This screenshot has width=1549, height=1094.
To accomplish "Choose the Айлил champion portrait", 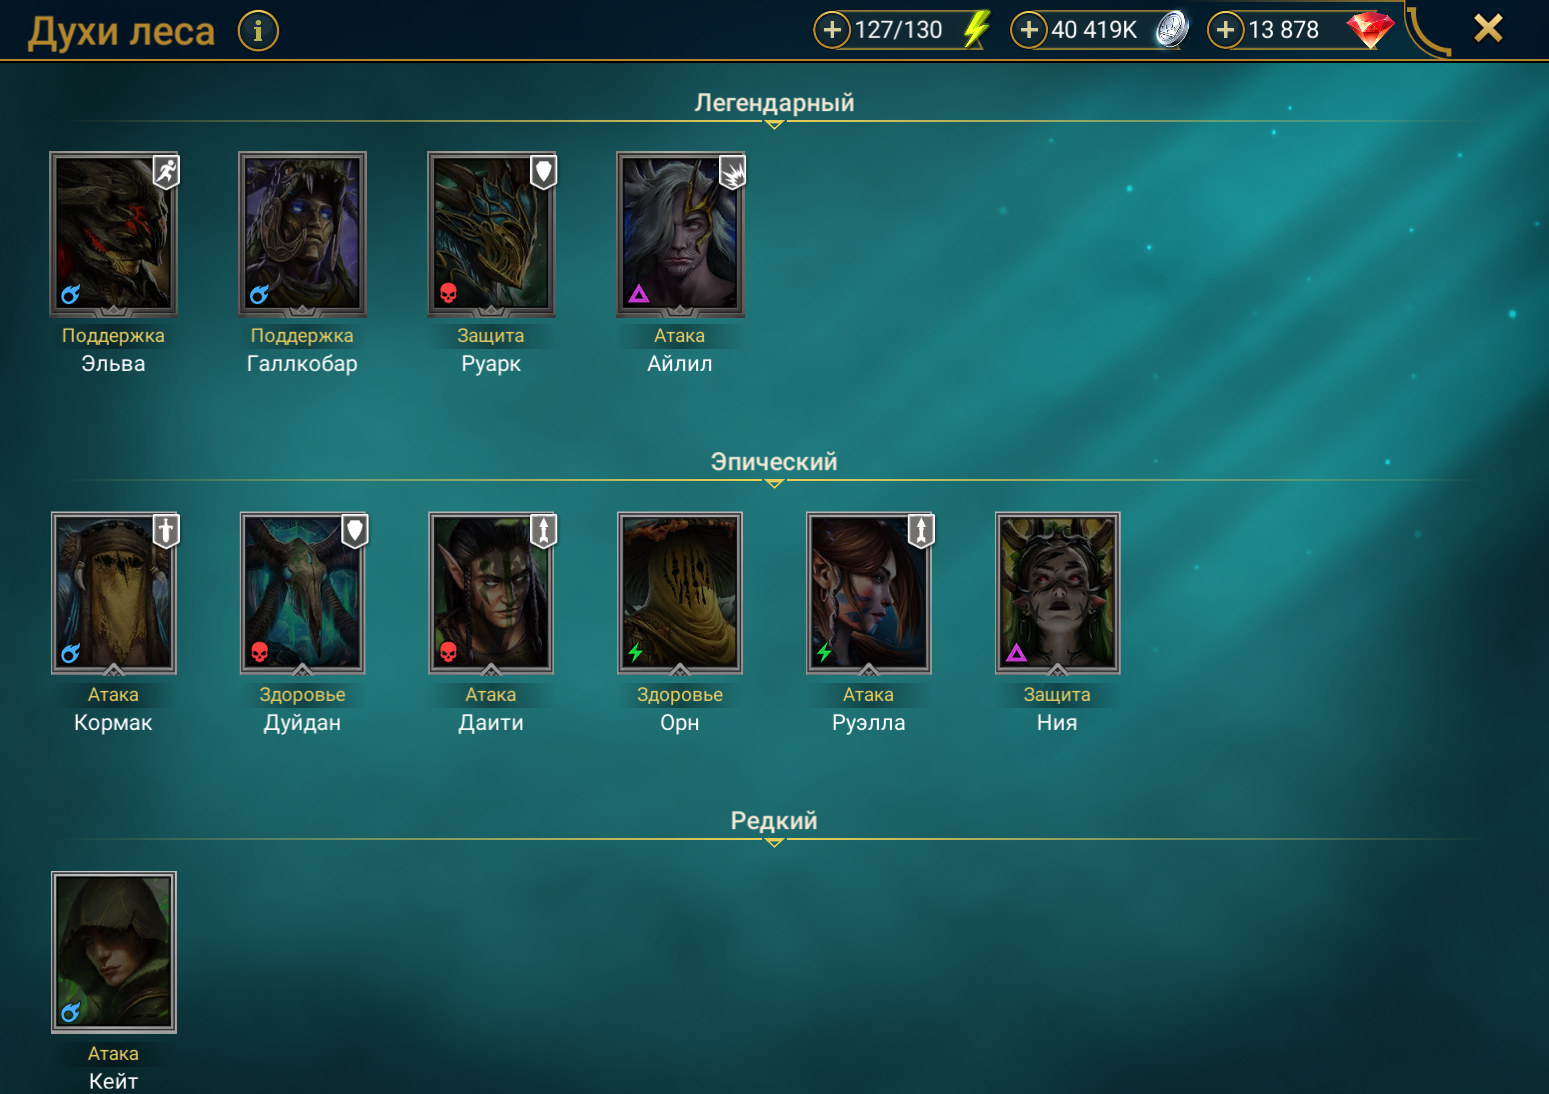I will click(x=680, y=234).
